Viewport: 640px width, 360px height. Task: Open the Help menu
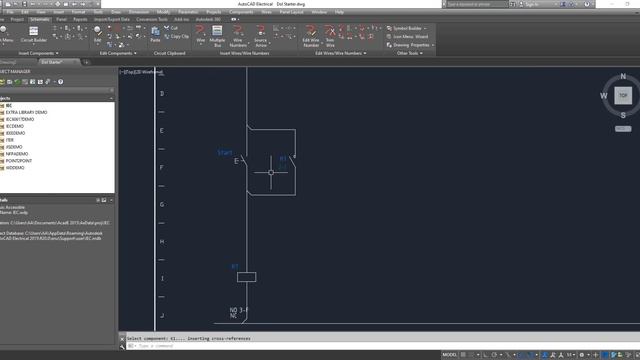click(x=339, y=12)
